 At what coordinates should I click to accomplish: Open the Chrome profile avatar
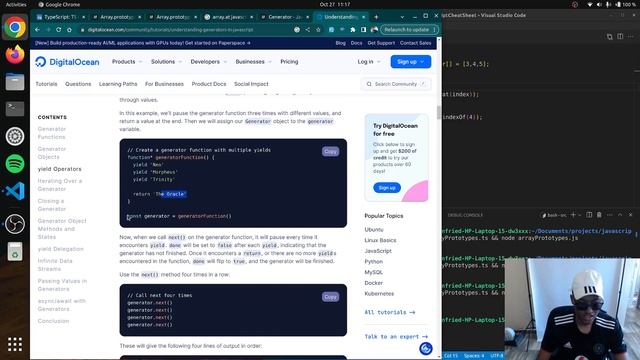(374, 30)
